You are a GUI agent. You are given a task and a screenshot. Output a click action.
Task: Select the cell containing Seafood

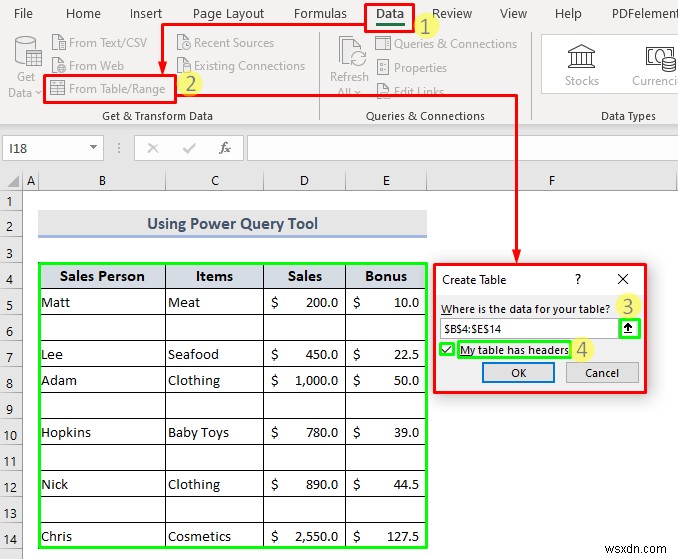[214, 354]
